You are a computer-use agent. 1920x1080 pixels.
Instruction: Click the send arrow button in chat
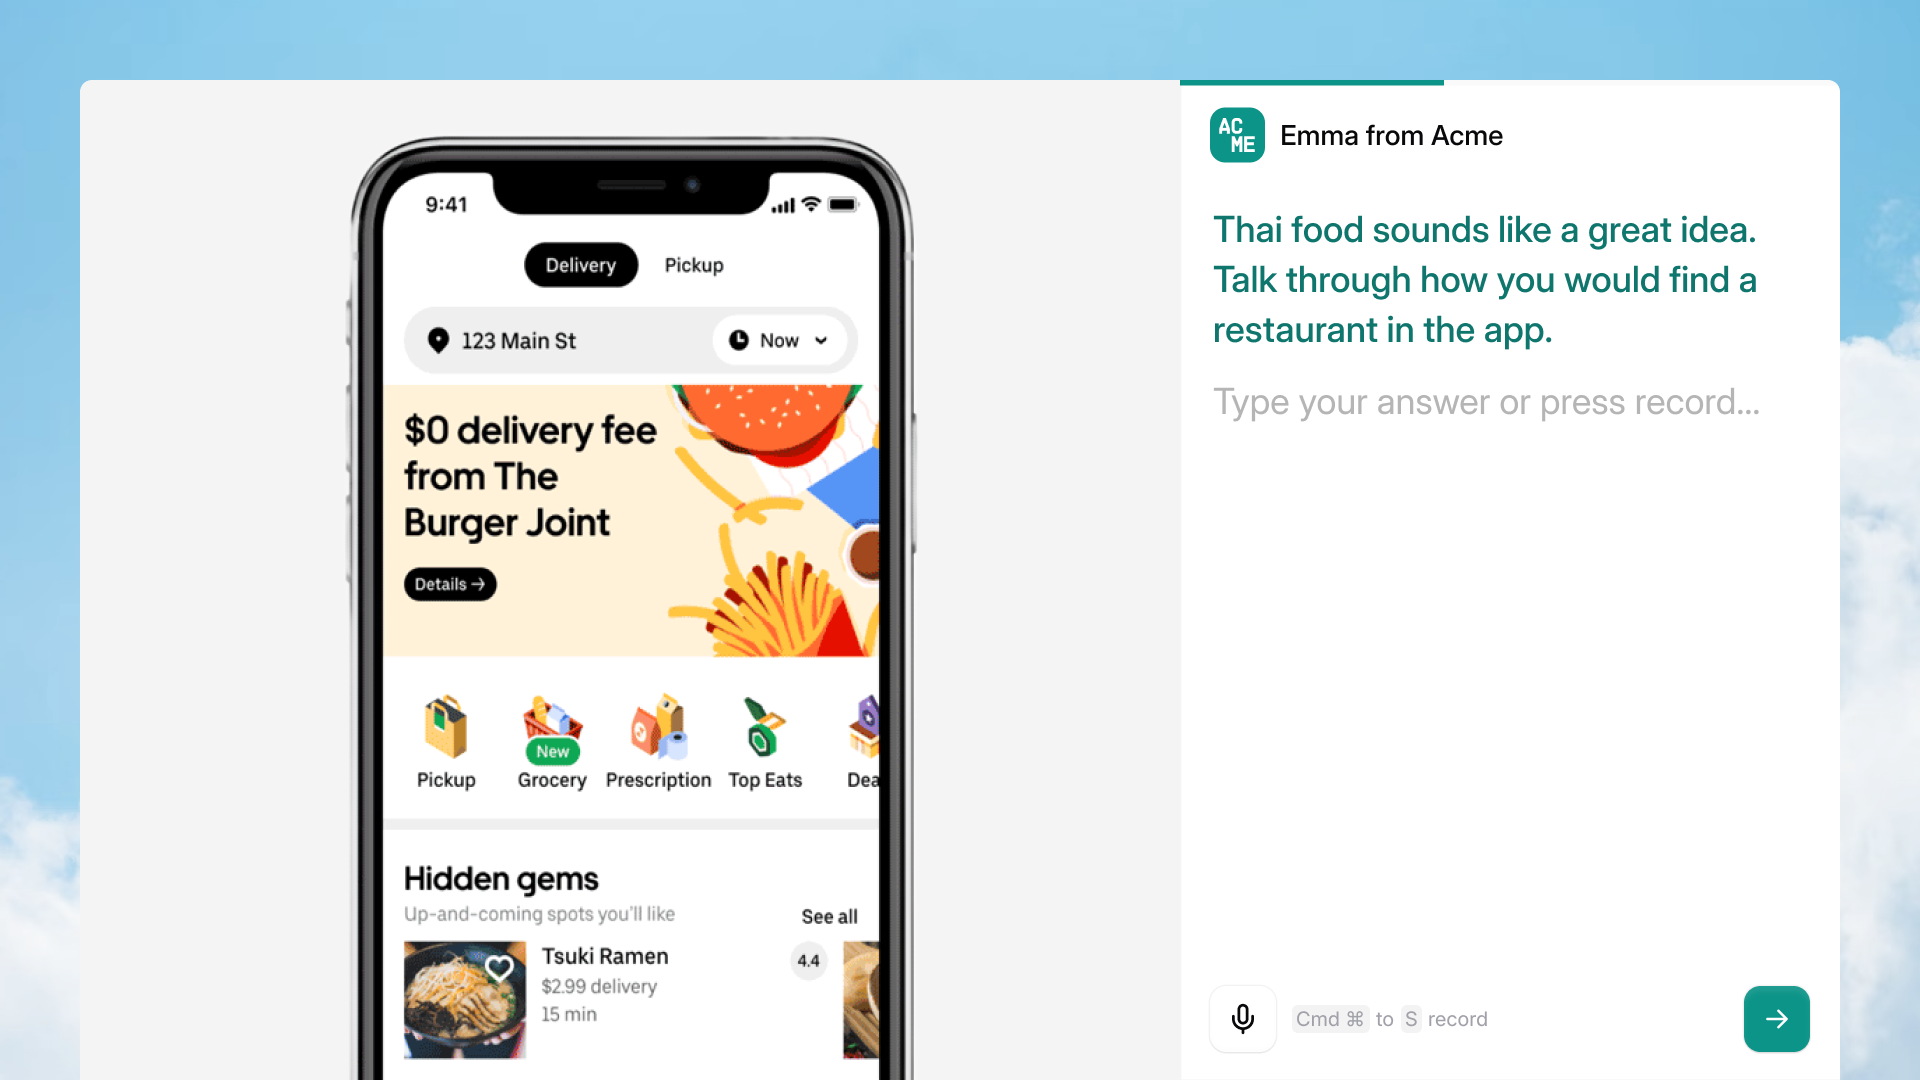(x=1778, y=1019)
